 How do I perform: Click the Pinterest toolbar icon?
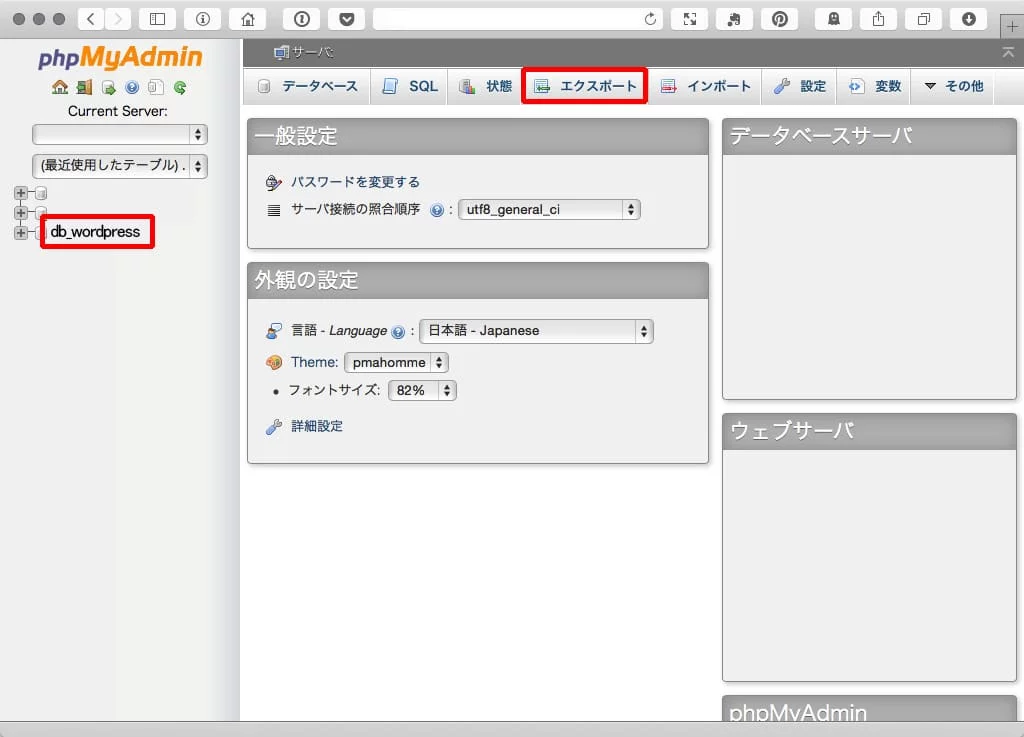[780, 19]
